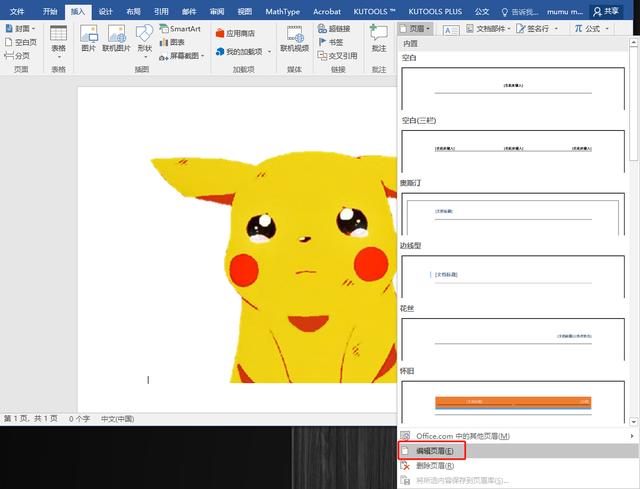Switch to the 审阅 Review tab
Screen dimensions: 640x489
point(217,11)
